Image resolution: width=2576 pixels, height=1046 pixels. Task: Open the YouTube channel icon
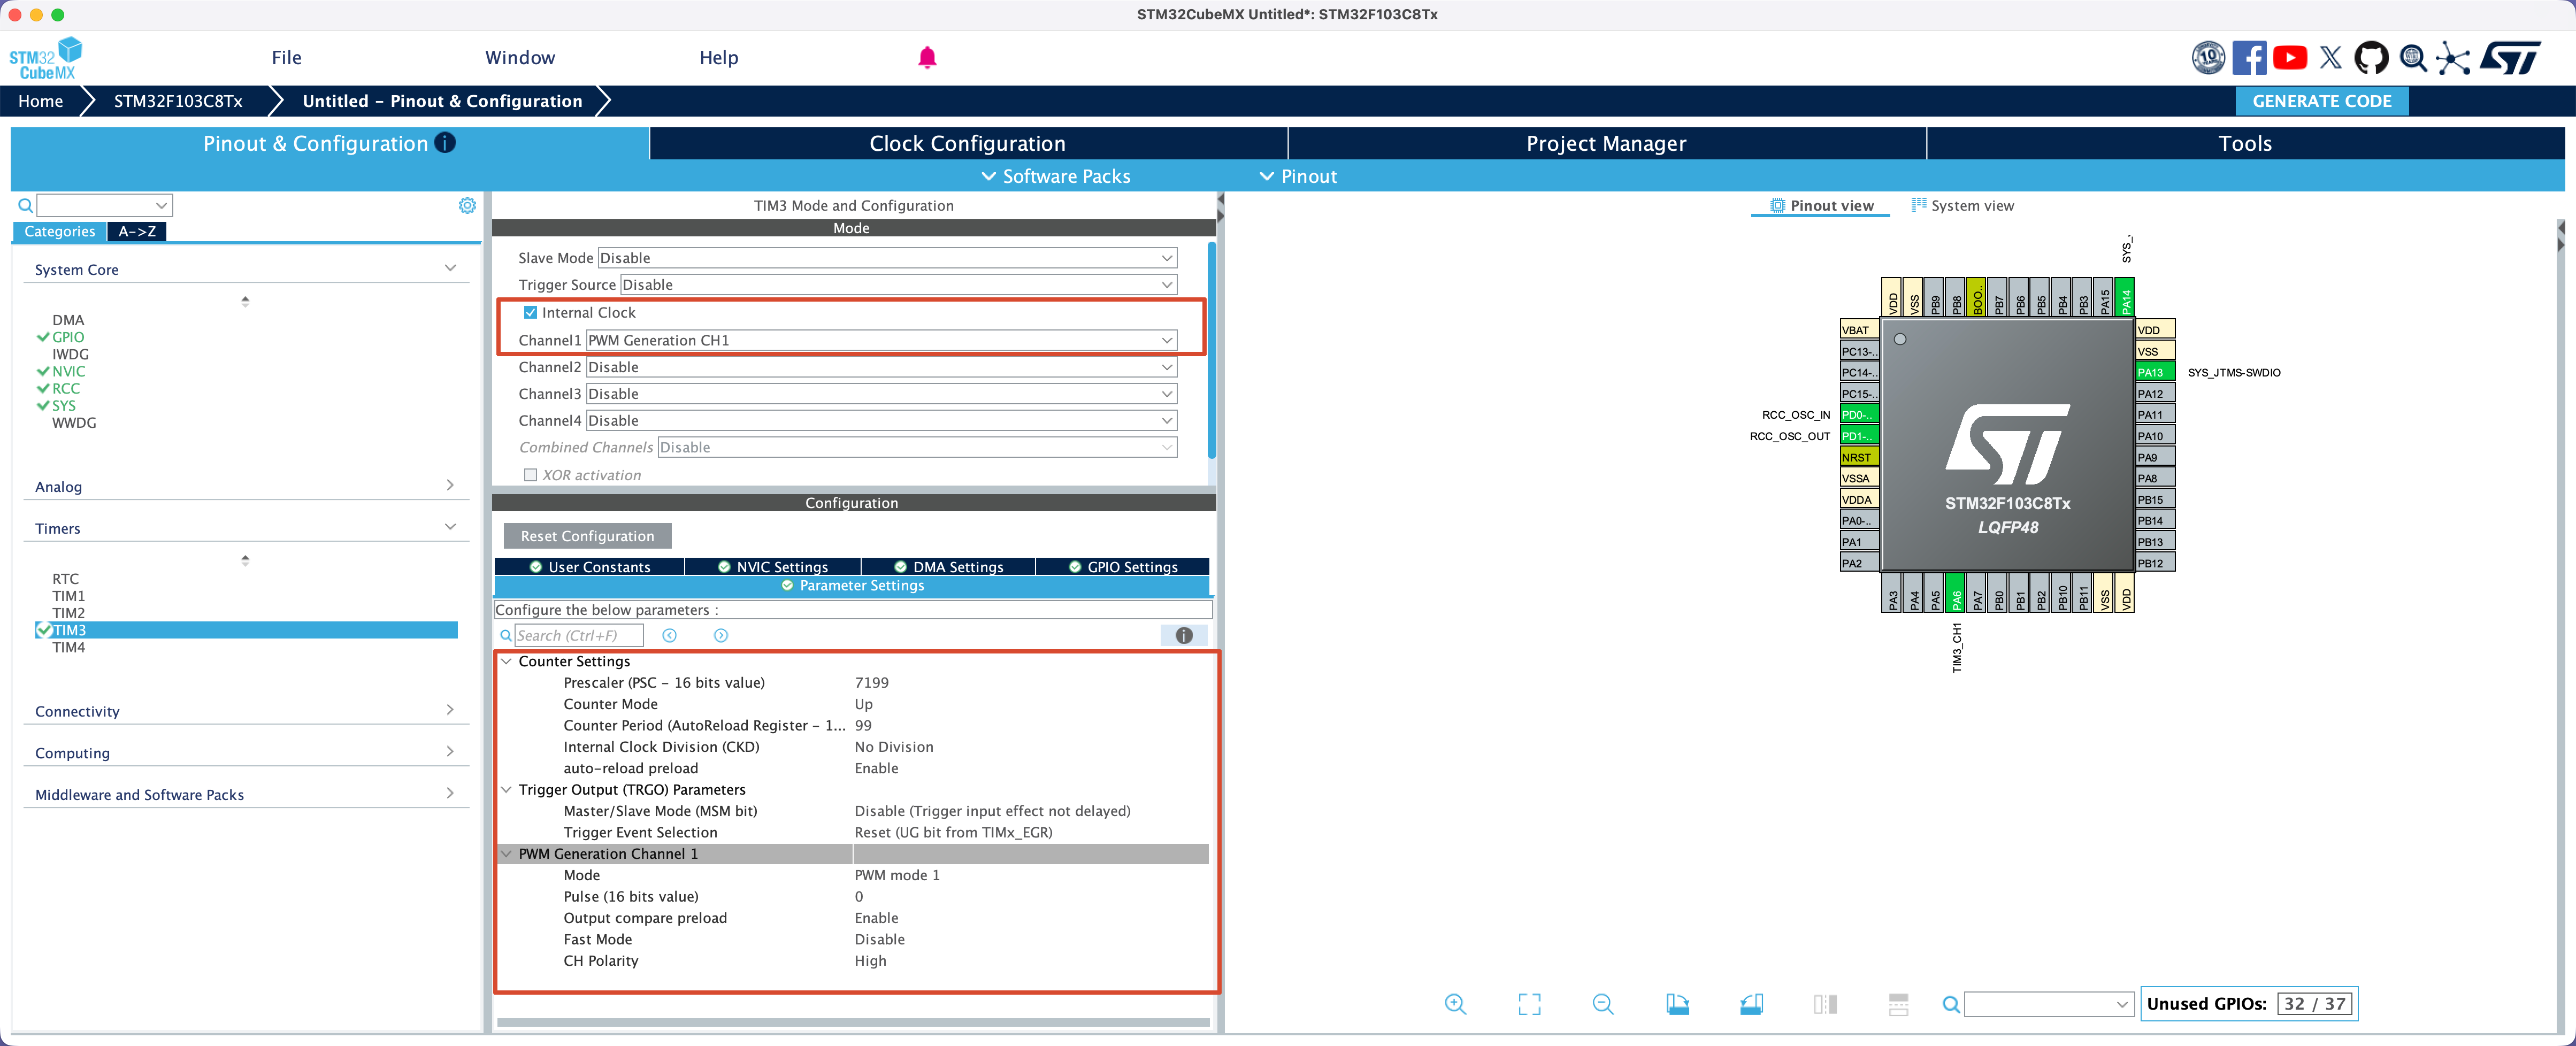click(2290, 58)
